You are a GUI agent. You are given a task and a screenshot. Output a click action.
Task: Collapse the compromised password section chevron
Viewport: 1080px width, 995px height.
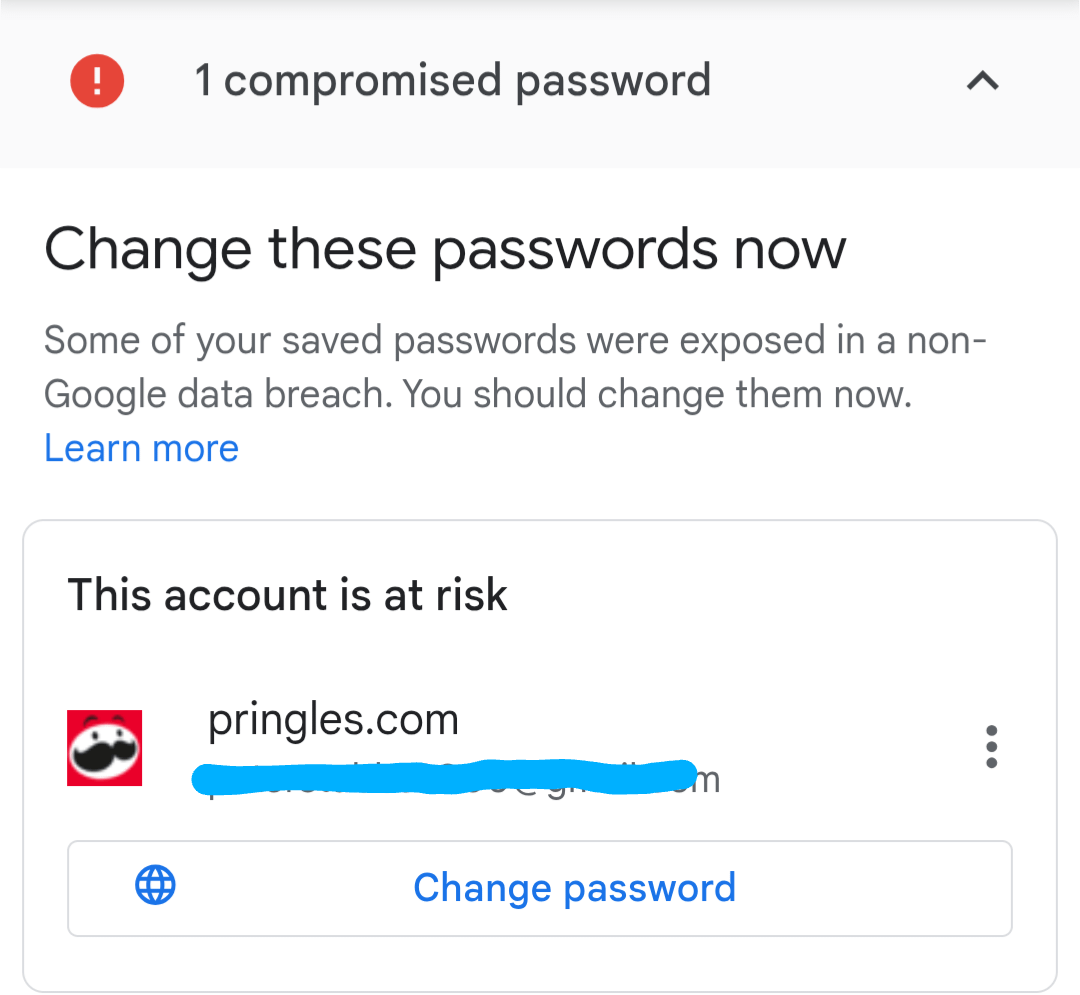pos(983,81)
